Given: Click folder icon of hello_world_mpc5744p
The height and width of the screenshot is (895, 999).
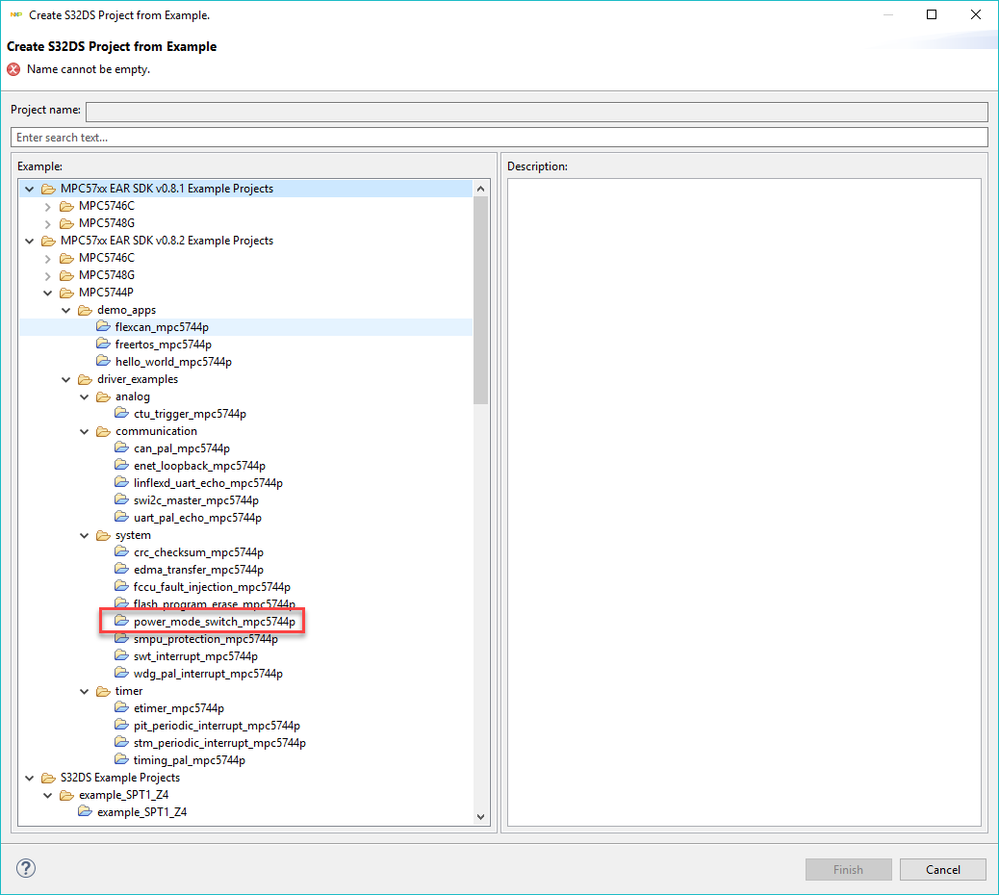Looking at the screenshot, I should [x=103, y=361].
